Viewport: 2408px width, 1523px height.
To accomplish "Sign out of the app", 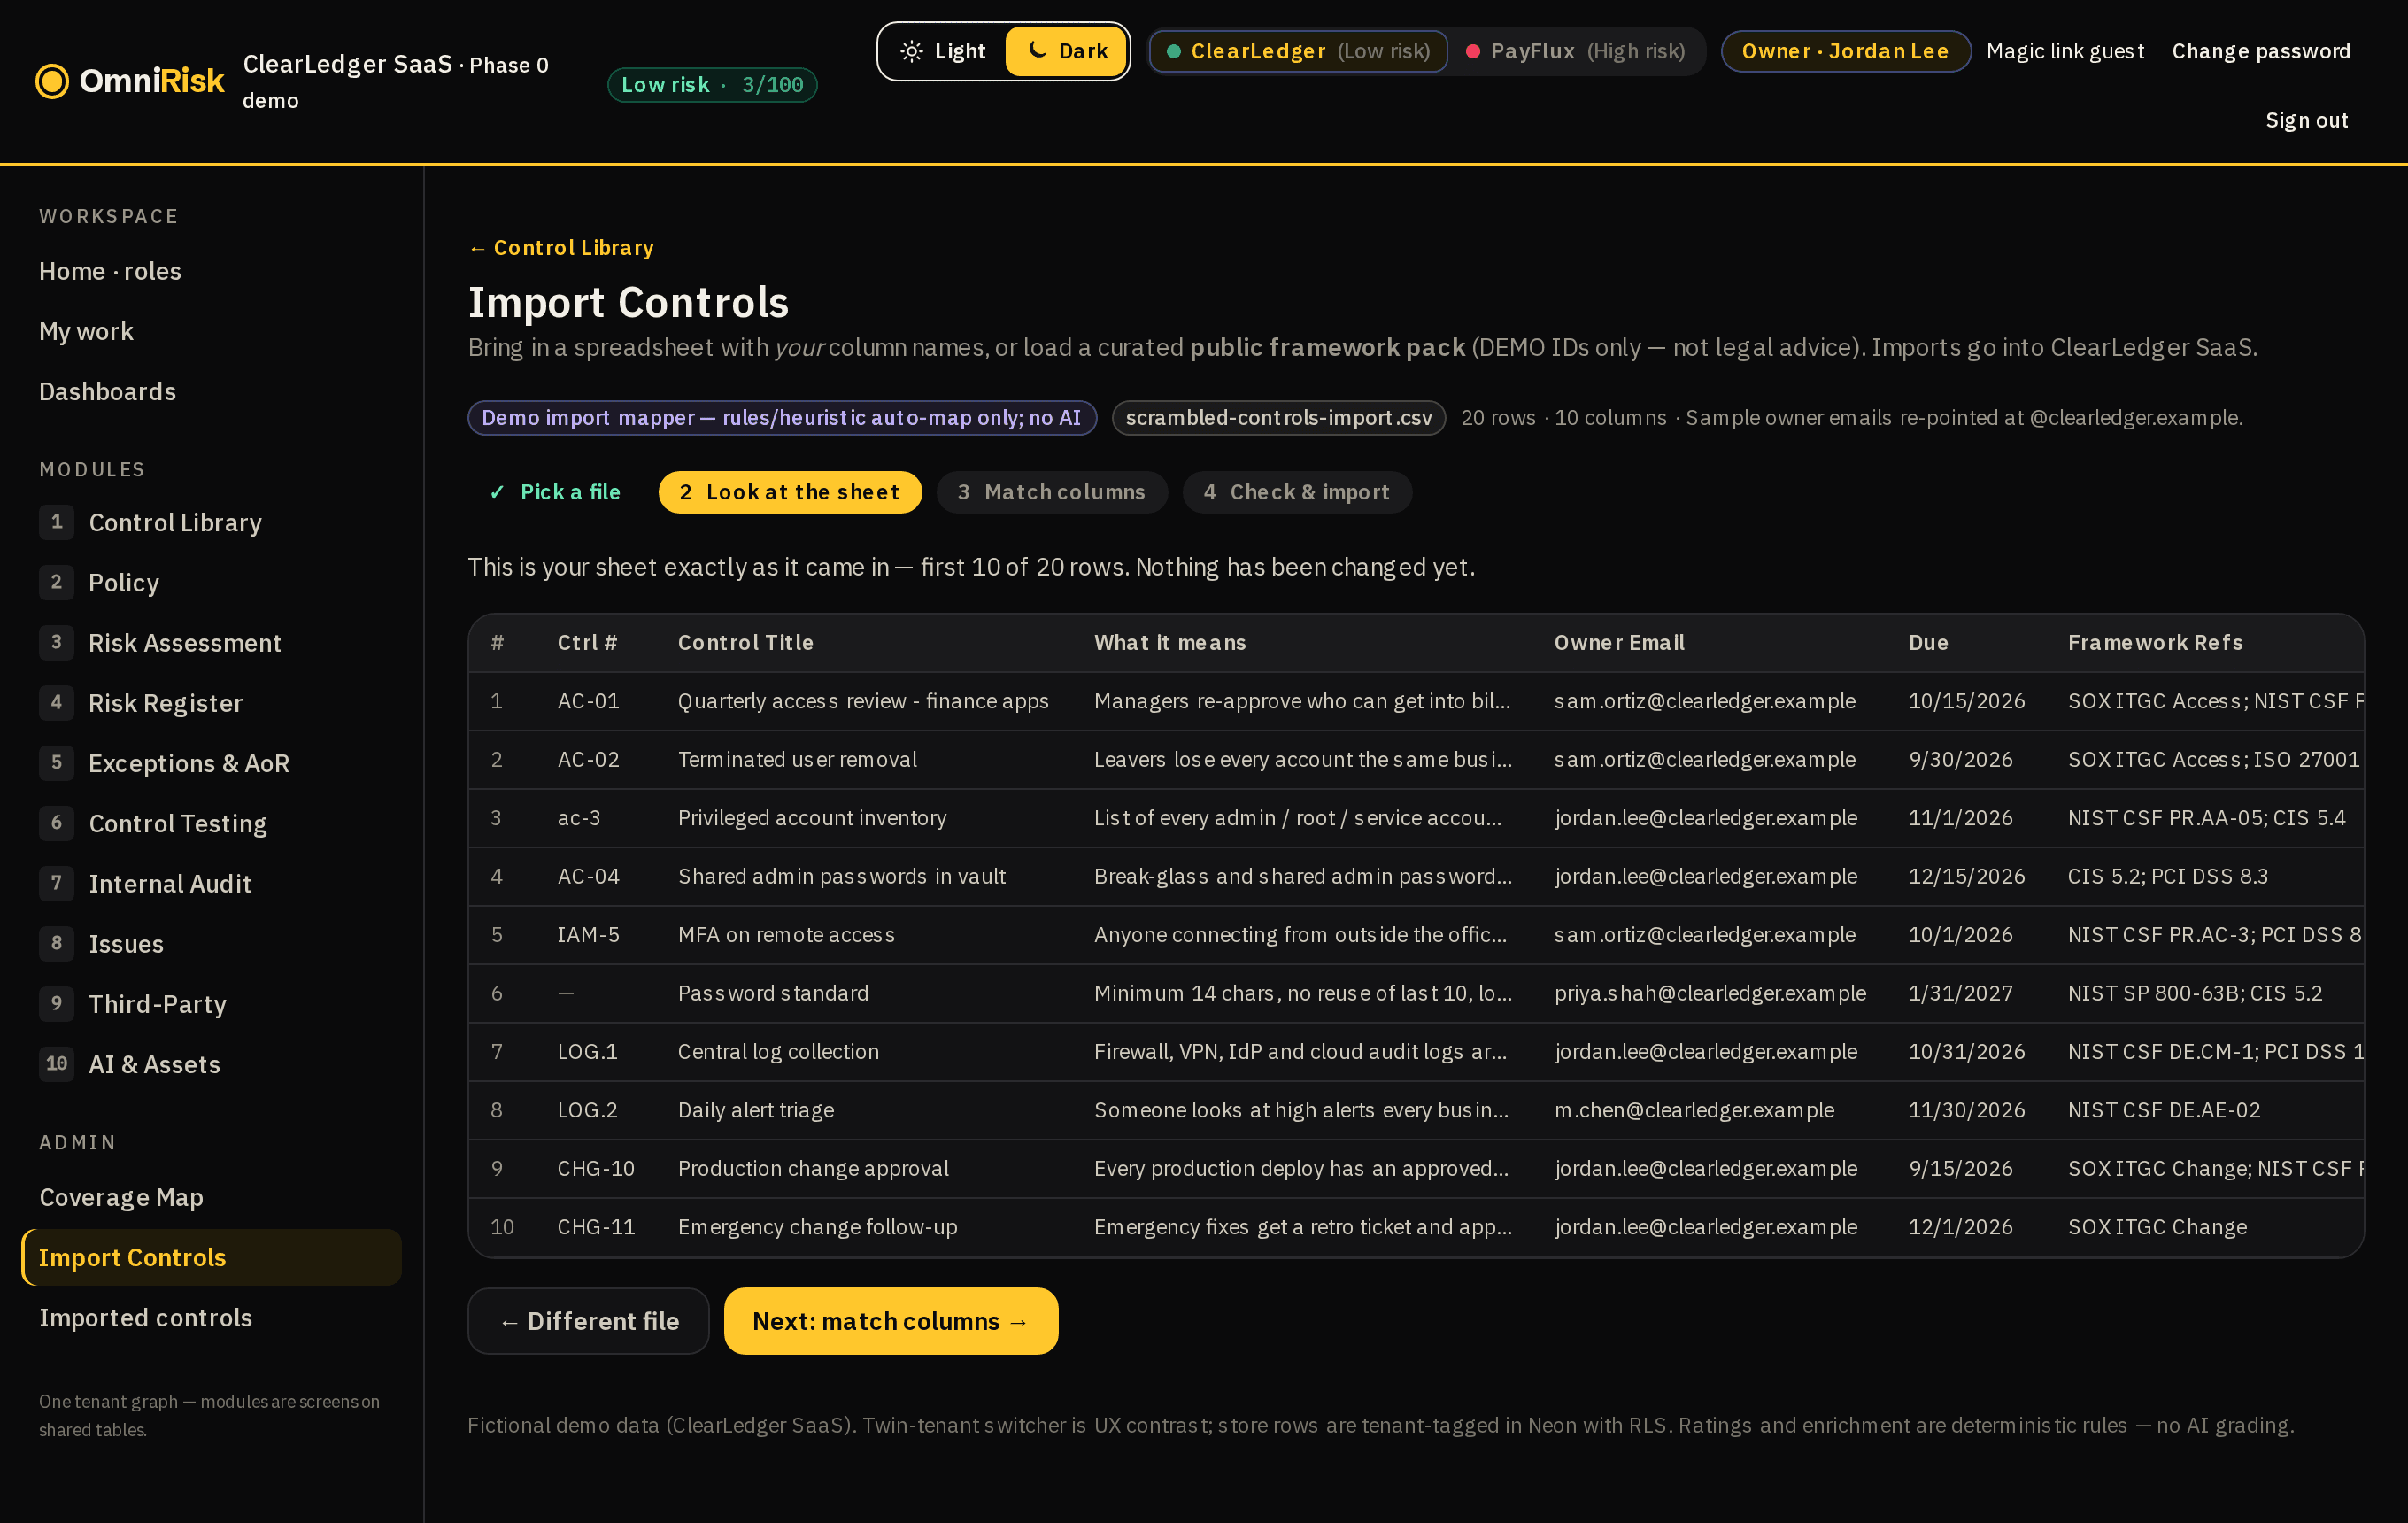I will (x=2306, y=120).
